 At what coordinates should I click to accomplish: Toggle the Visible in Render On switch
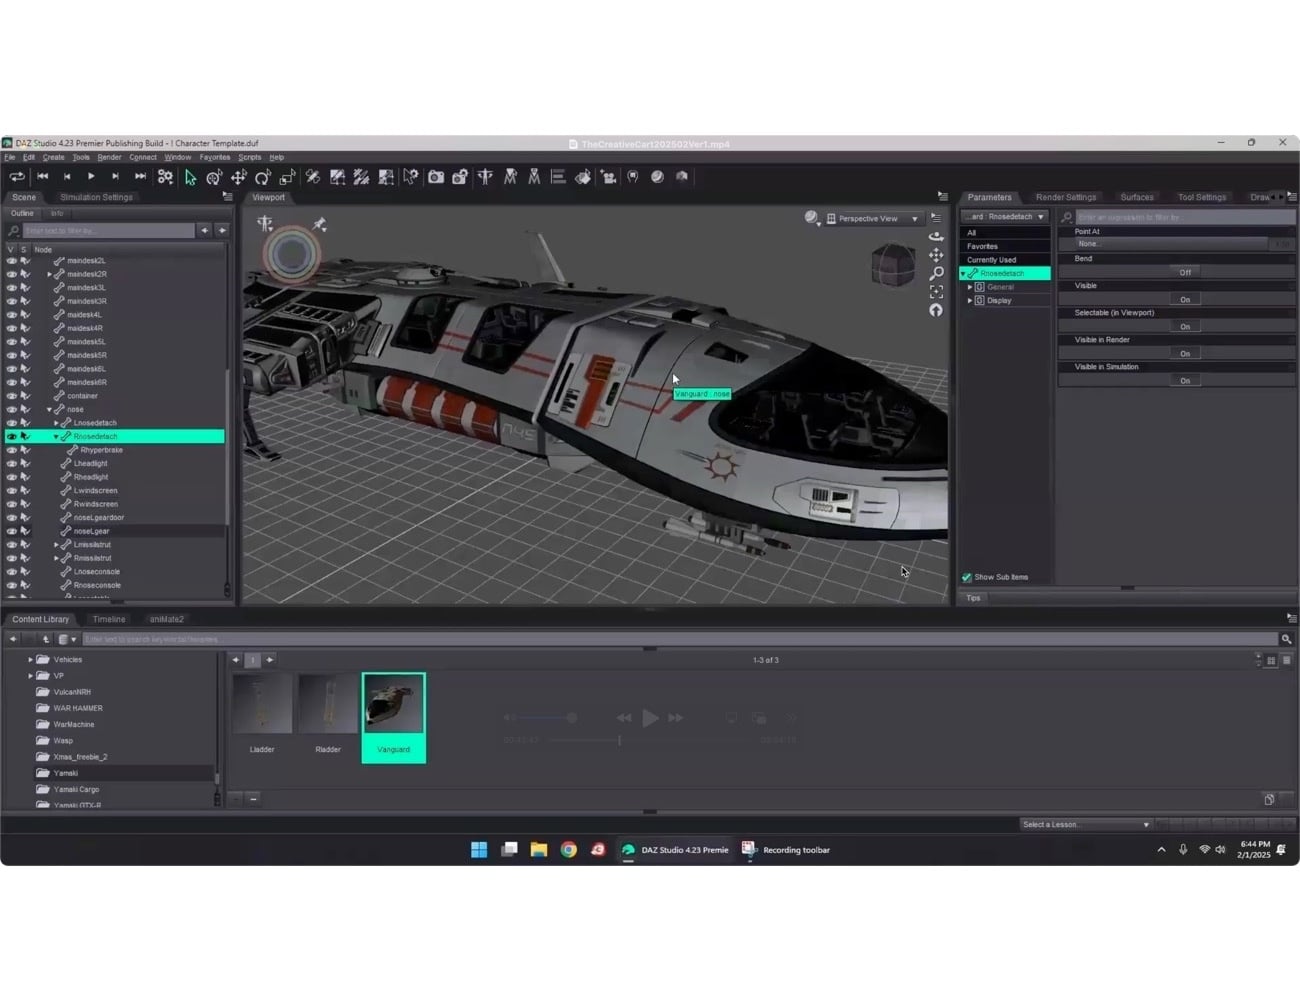pyautogui.click(x=1184, y=354)
